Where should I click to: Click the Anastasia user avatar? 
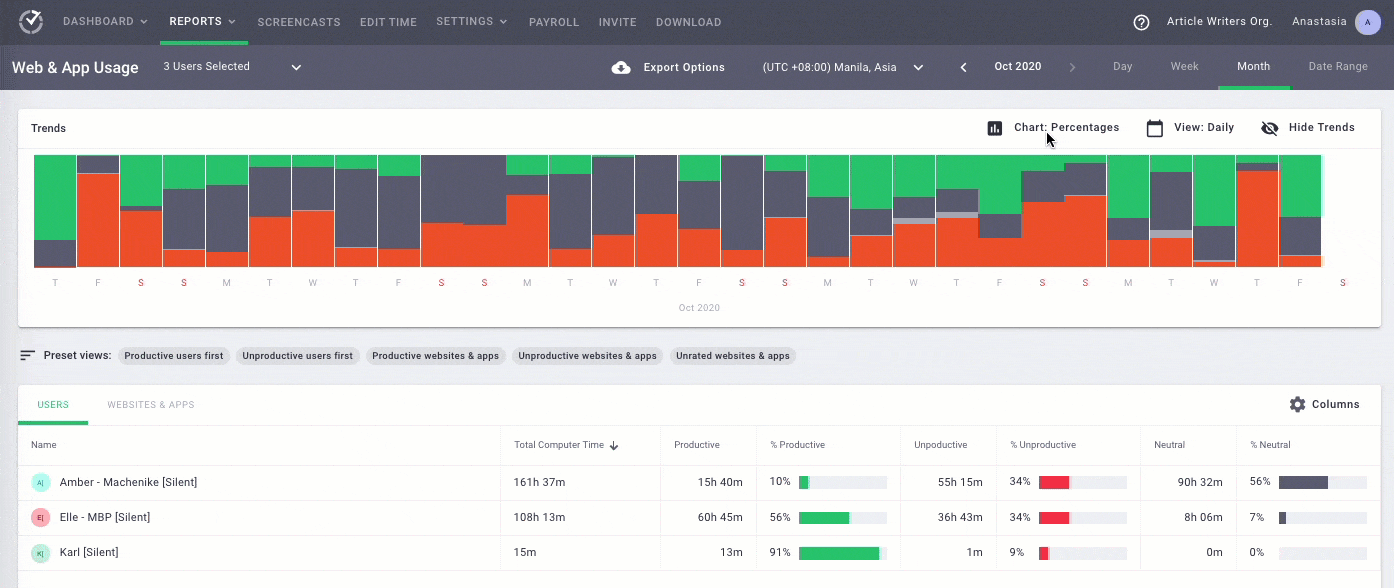tap(1367, 22)
